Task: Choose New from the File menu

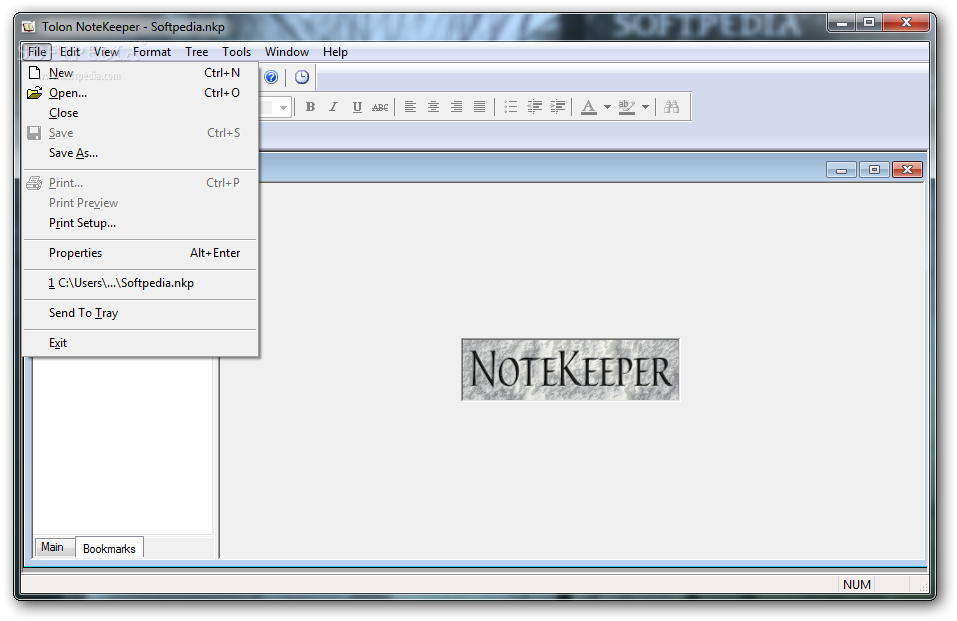Action: tap(140, 73)
